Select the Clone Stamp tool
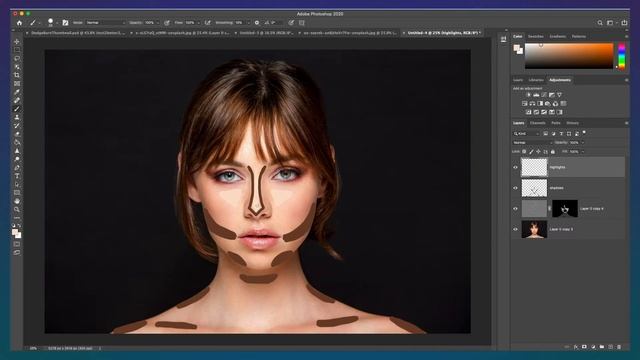640x360 pixels. (17, 117)
